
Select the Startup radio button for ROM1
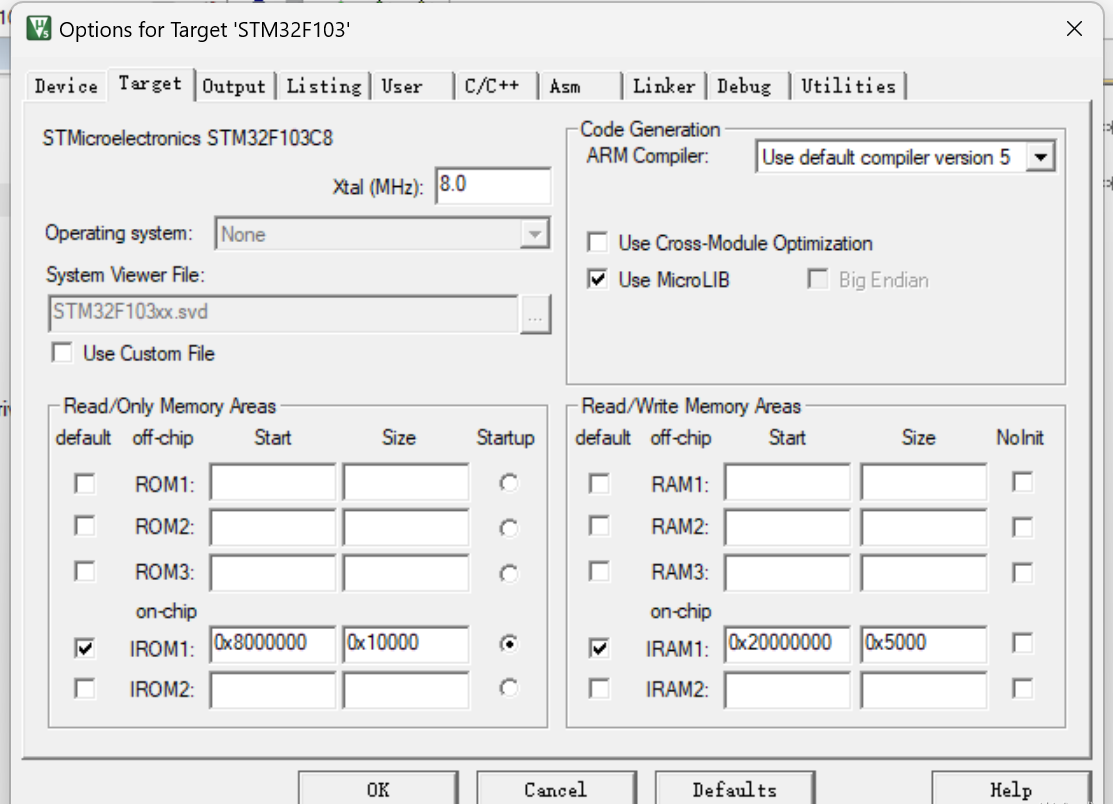pyautogui.click(x=508, y=482)
